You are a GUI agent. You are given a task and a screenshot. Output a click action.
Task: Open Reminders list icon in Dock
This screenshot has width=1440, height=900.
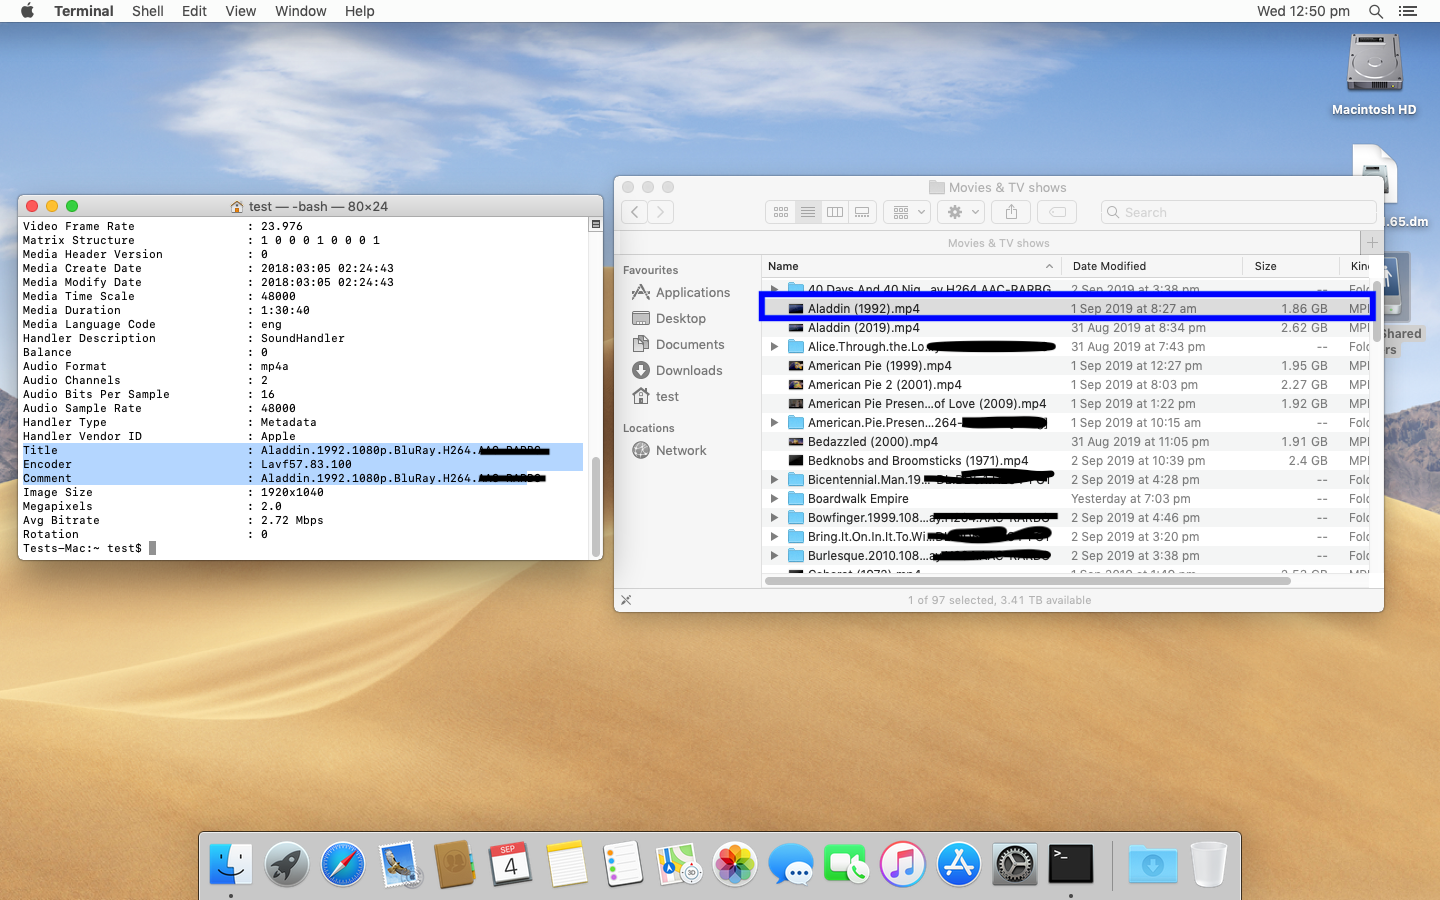[x=623, y=864]
